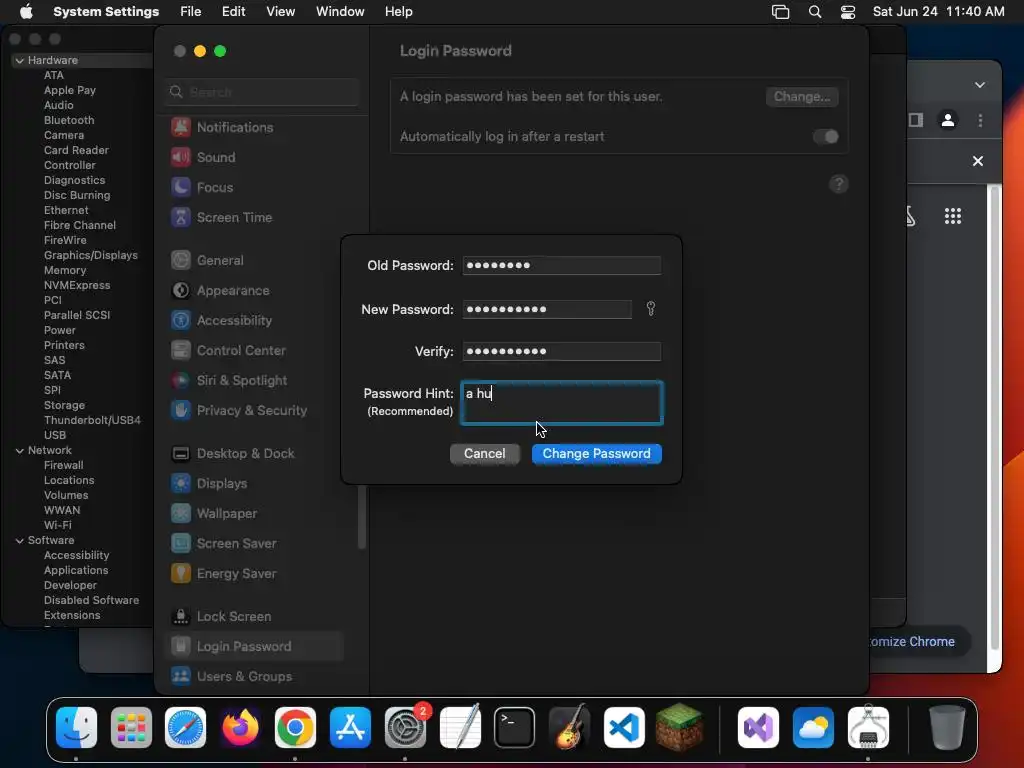Click menu bar date and time
1024x768 pixels.
(938, 12)
